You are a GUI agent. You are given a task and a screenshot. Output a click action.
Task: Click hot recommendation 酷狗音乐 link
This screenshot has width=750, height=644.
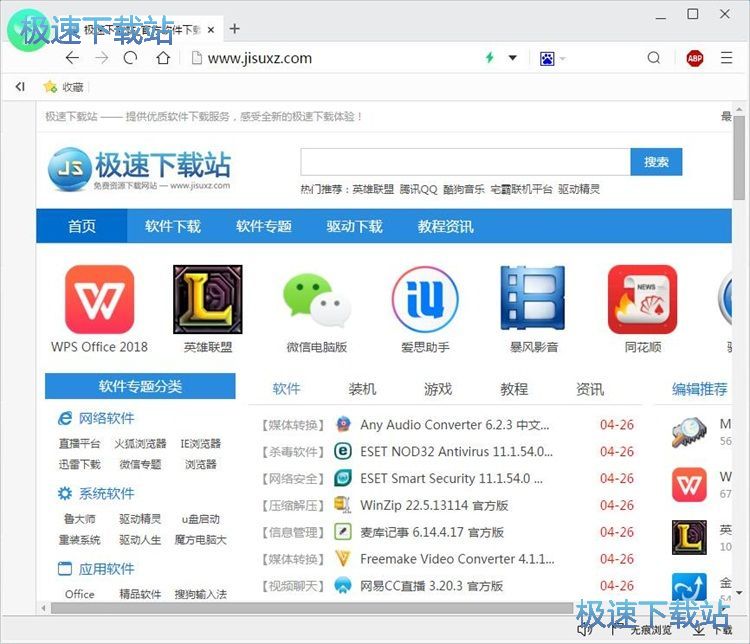(x=463, y=189)
